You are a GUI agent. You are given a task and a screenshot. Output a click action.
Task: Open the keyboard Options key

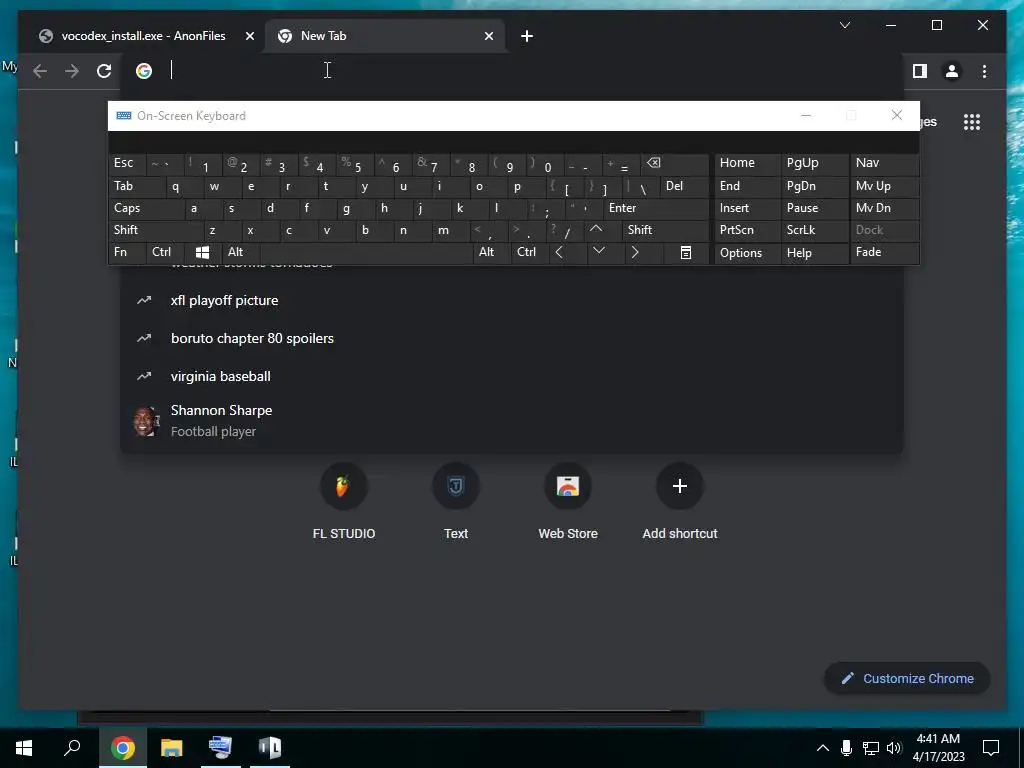(x=748, y=253)
